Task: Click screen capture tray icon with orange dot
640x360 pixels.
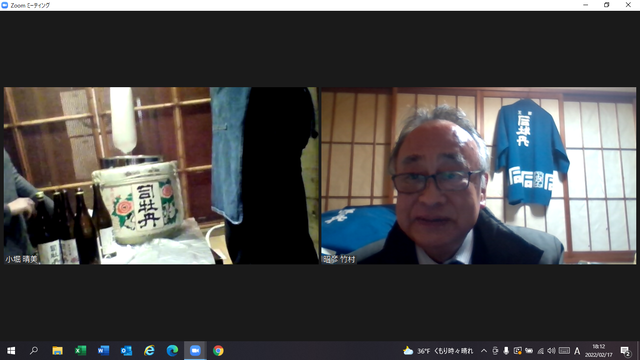Action: click(x=518, y=351)
